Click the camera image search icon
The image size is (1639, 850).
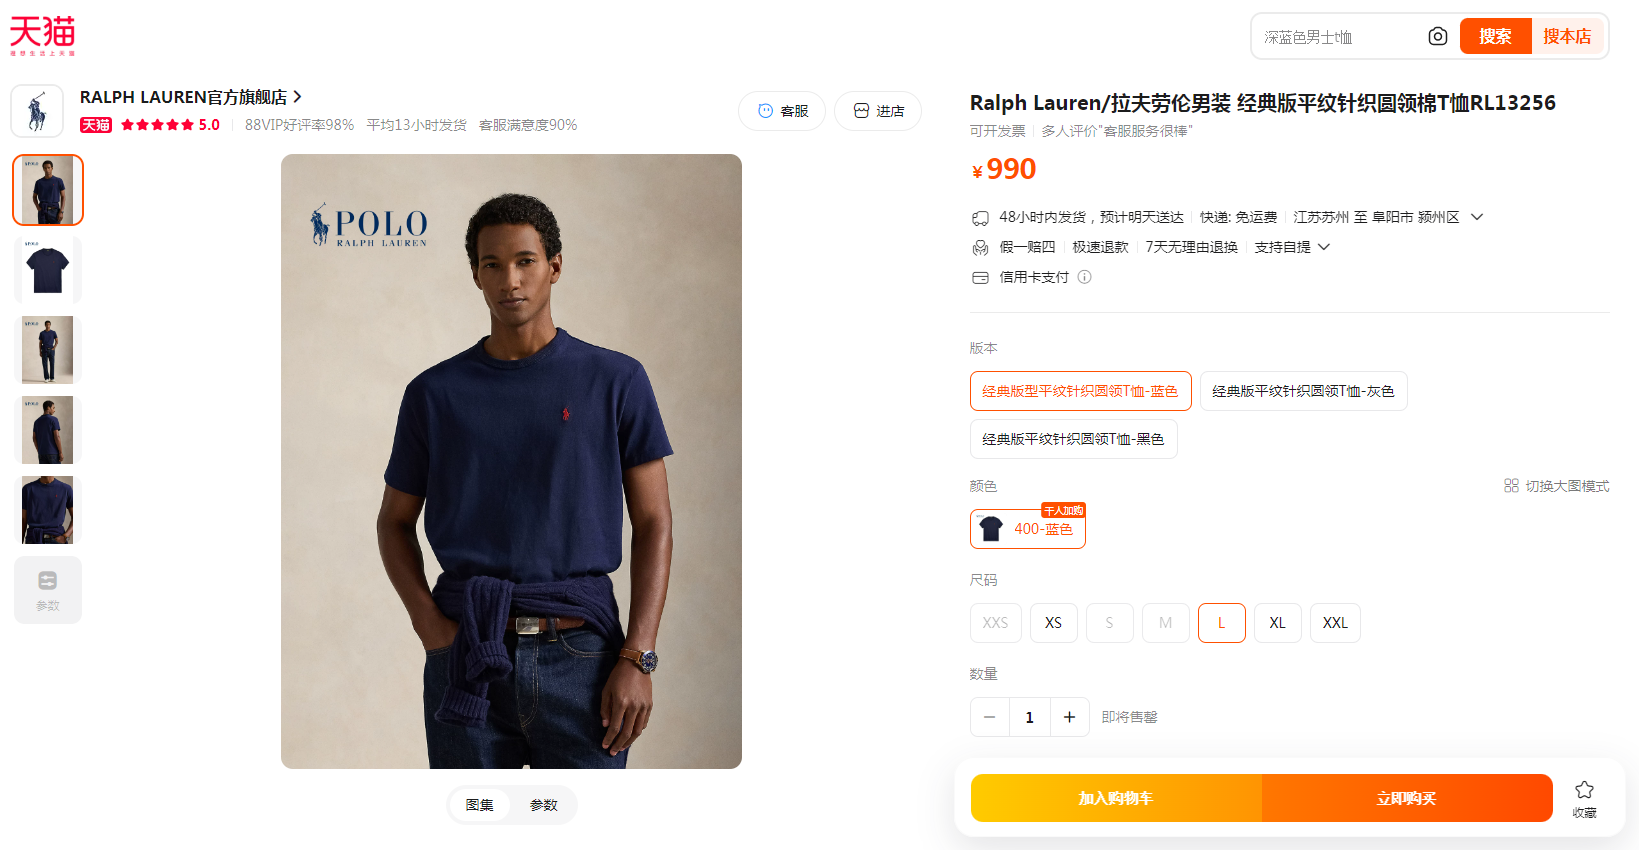1437,37
